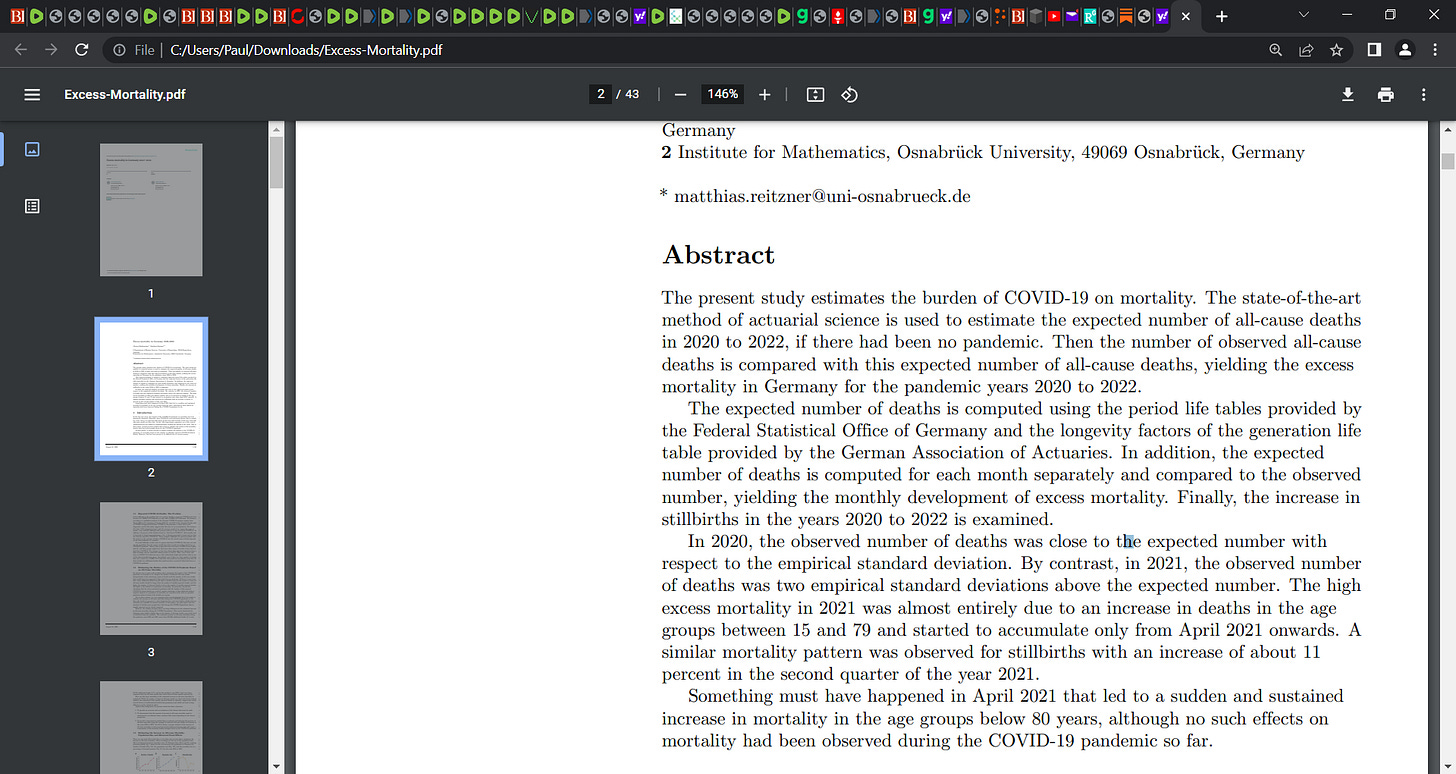Switch to the red microphone icon tab
The image size is (1456, 774).
click(x=838, y=17)
